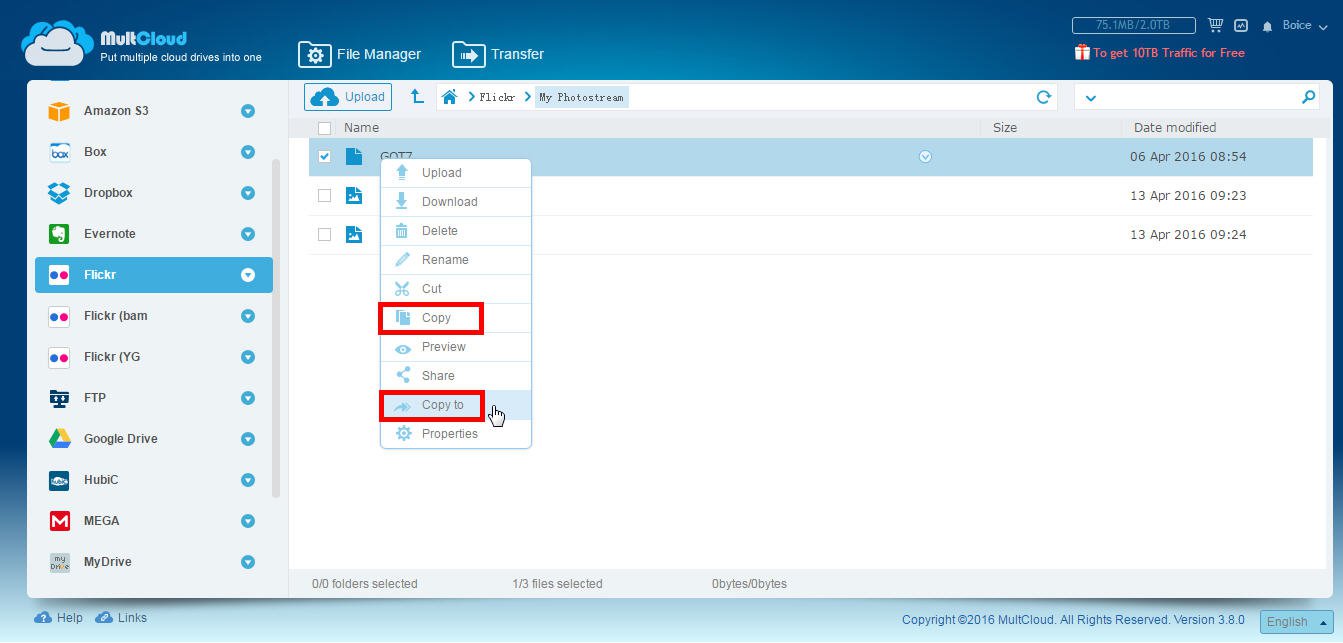Open the search filter dropdown arrow
The image size is (1343, 643).
tap(1090, 98)
